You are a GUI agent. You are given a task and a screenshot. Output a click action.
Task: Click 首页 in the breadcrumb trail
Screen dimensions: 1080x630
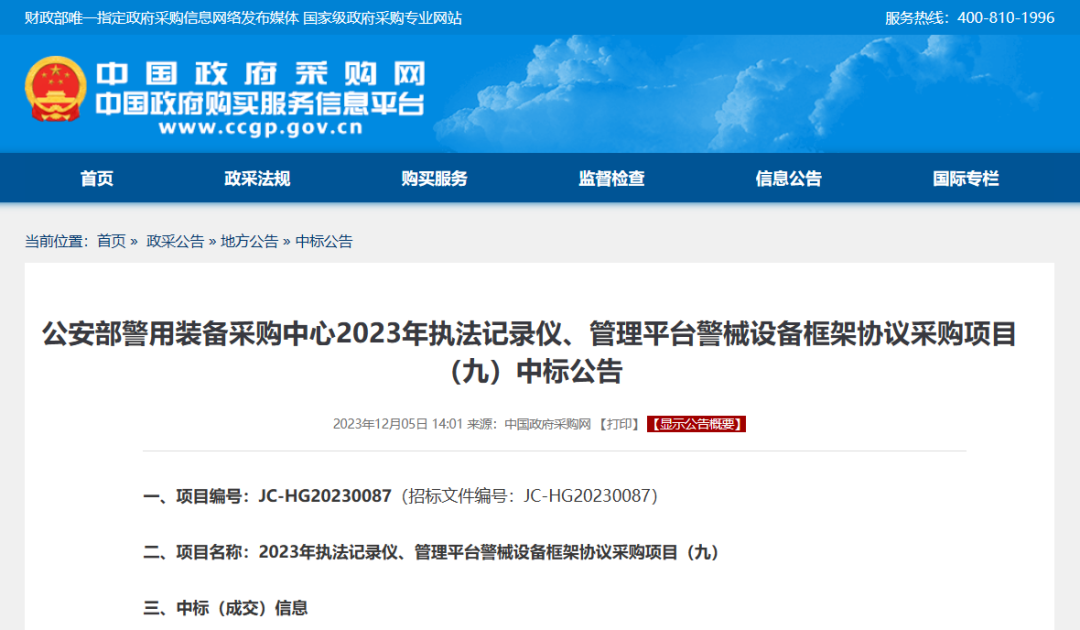click(110, 241)
